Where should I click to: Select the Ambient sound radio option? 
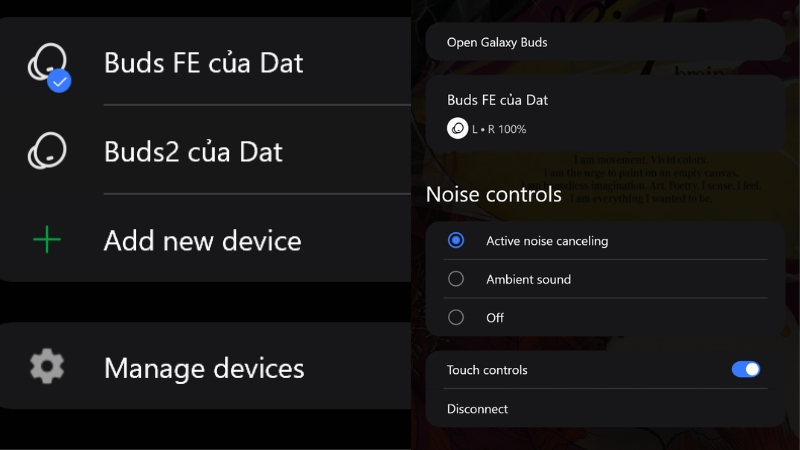click(456, 279)
